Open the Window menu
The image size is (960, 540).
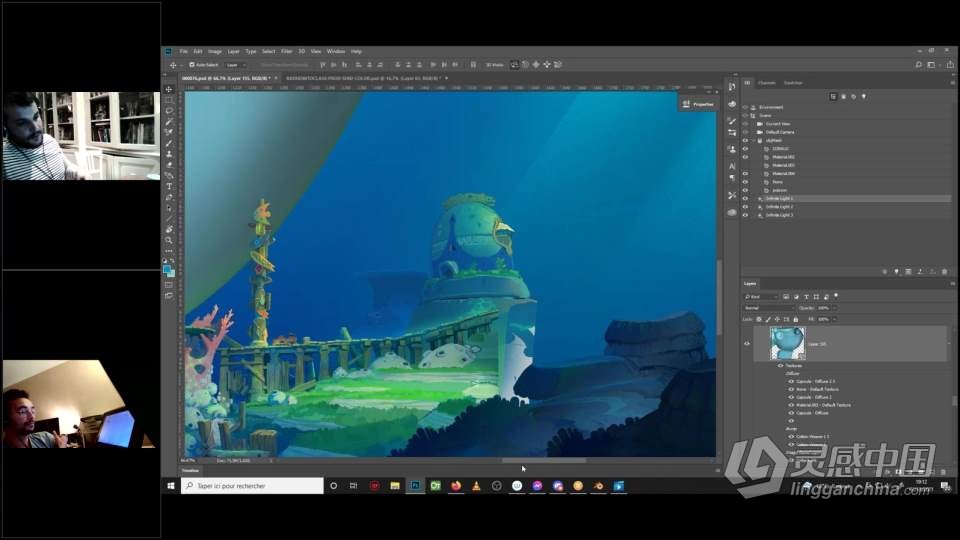[x=336, y=51]
